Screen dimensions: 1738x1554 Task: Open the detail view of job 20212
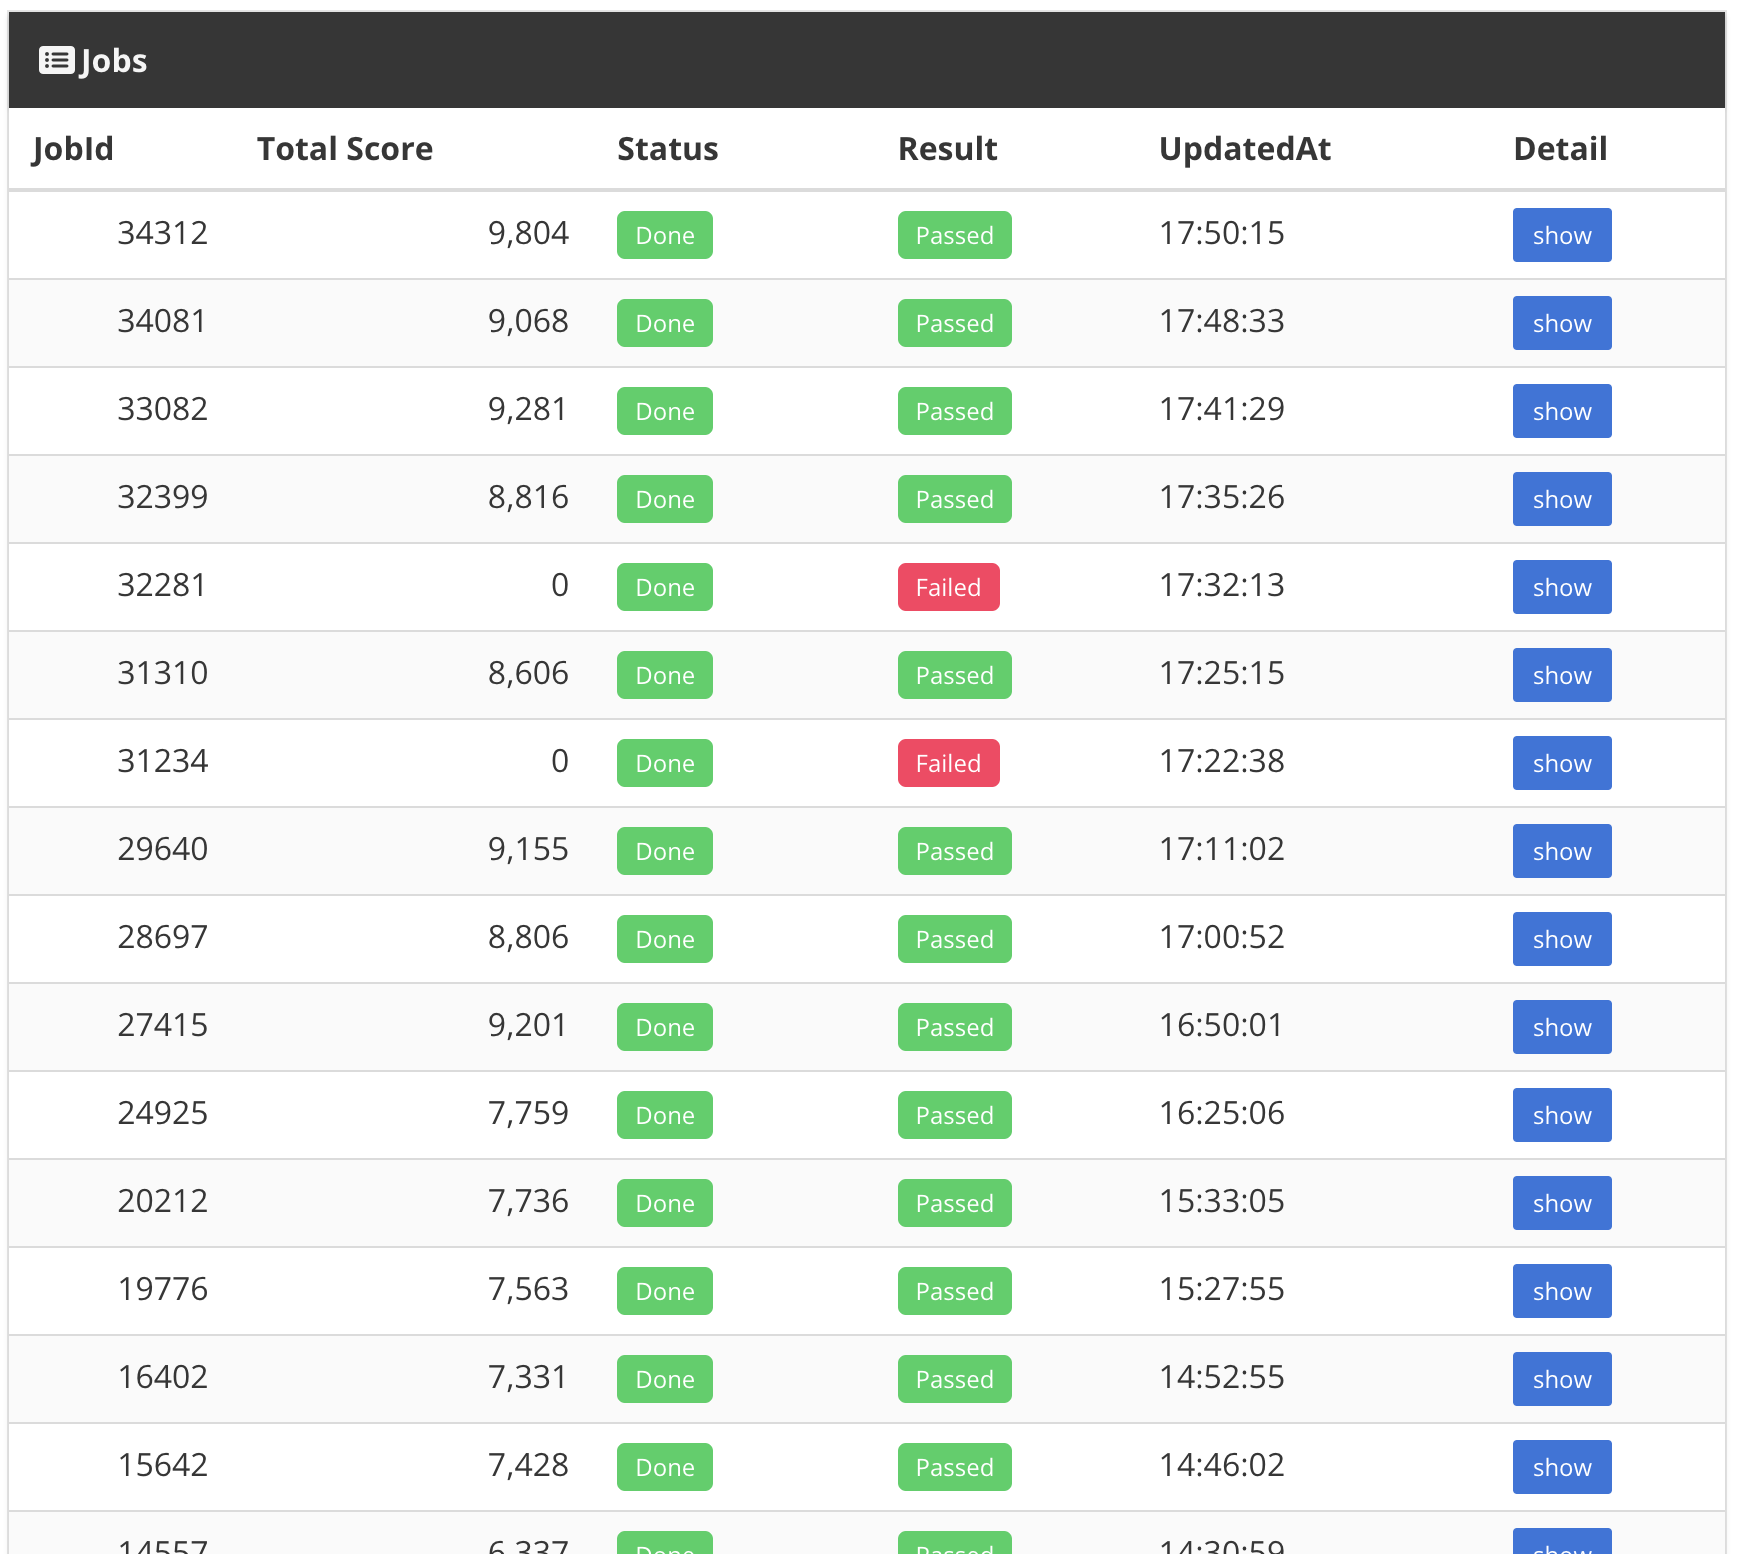(x=1562, y=1203)
